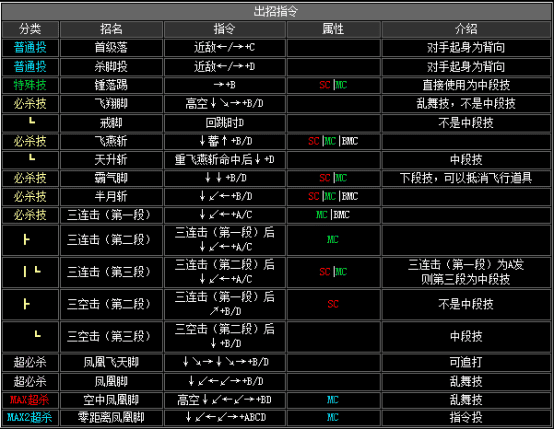Screen dimensions: 554x430
Task: Click move name 零距离凤凰脚
Action: coord(111,418)
